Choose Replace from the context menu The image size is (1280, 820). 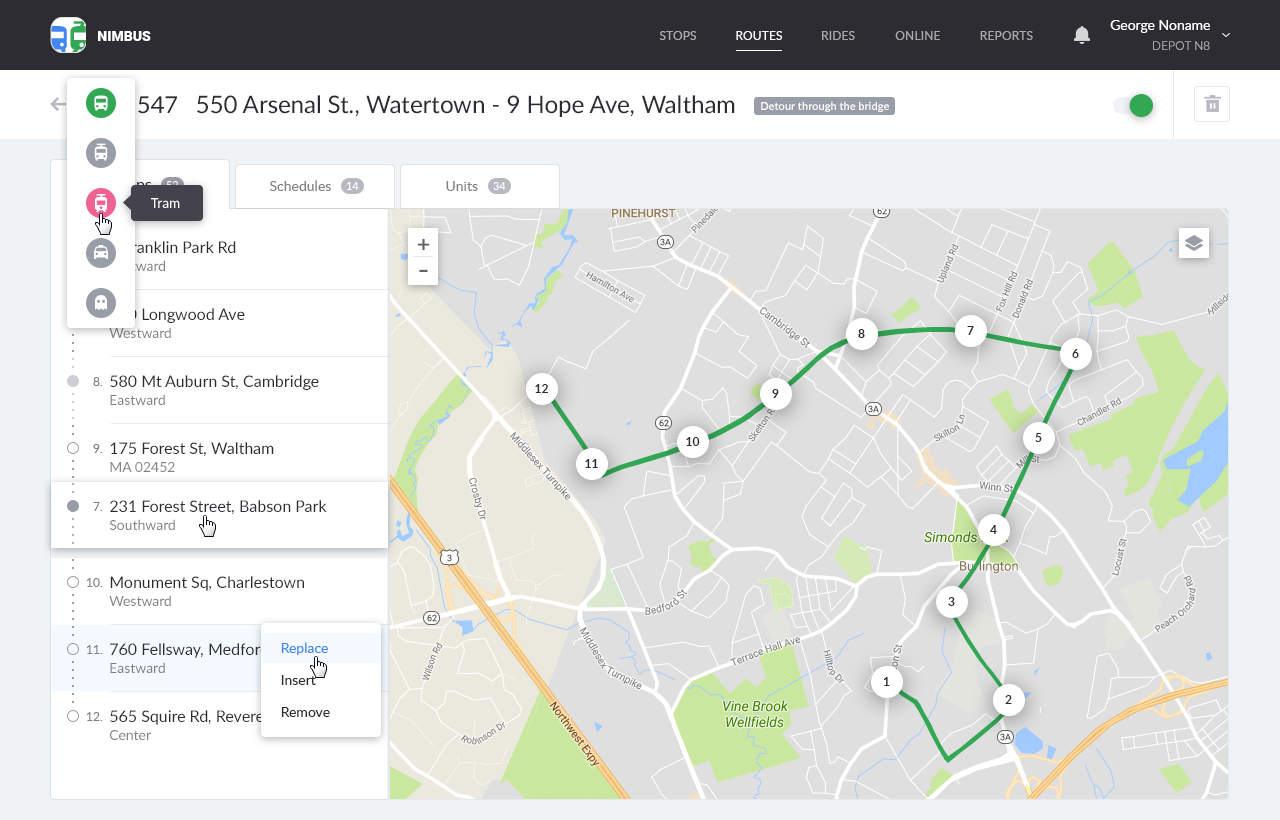pos(305,648)
